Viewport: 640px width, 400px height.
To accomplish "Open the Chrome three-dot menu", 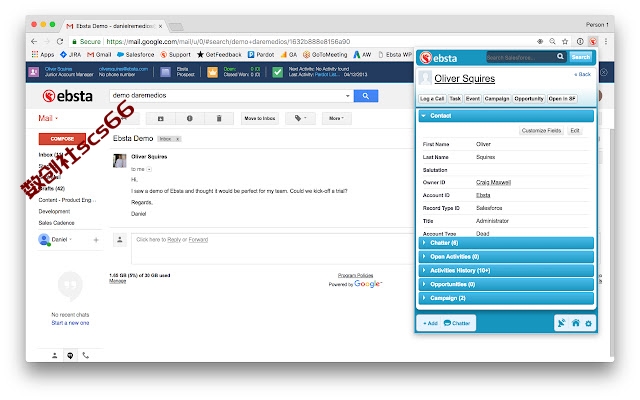I will coord(606,42).
